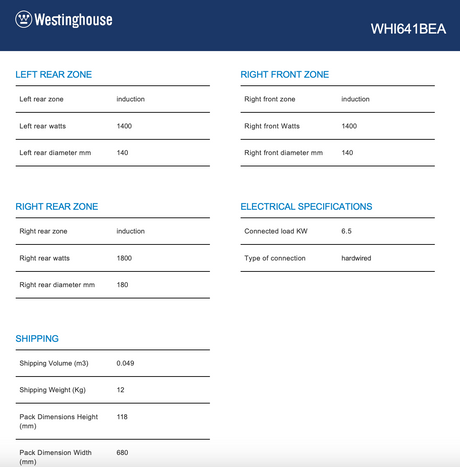Select the Connected load KW 6.5 value
Image resolution: width=460 pixels, height=467 pixels.
[346, 231]
